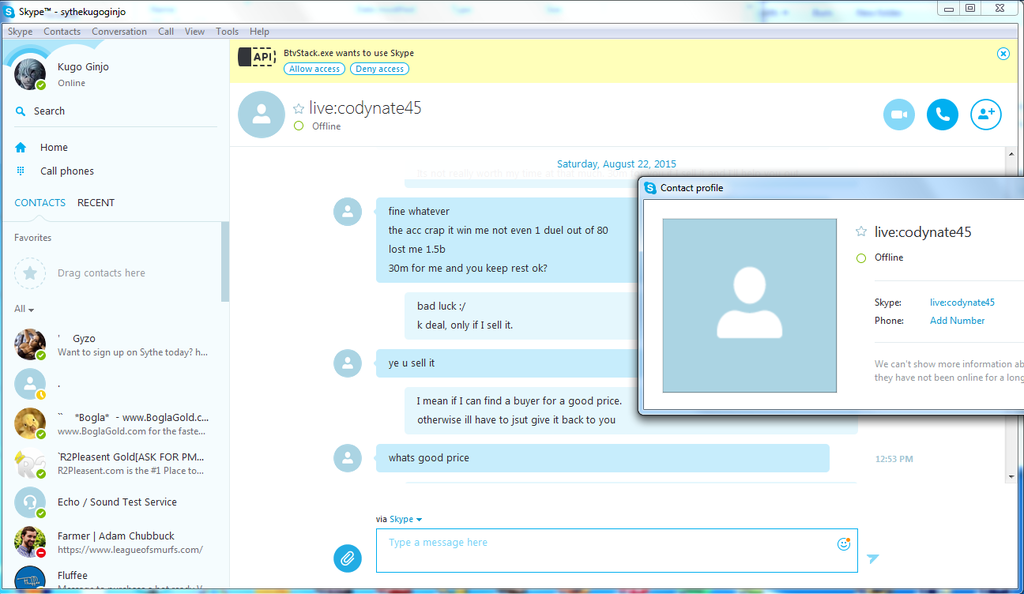Click the 'whats good price' message
The width and height of the screenshot is (1024, 594).
pyautogui.click(x=602, y=458)
